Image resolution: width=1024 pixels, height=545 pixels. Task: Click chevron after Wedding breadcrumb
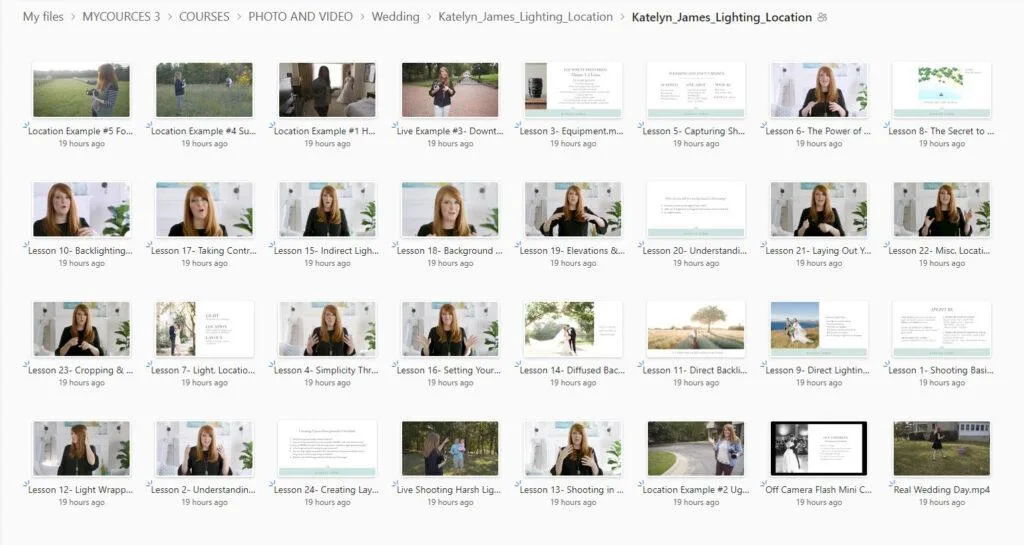pos(429,17)
